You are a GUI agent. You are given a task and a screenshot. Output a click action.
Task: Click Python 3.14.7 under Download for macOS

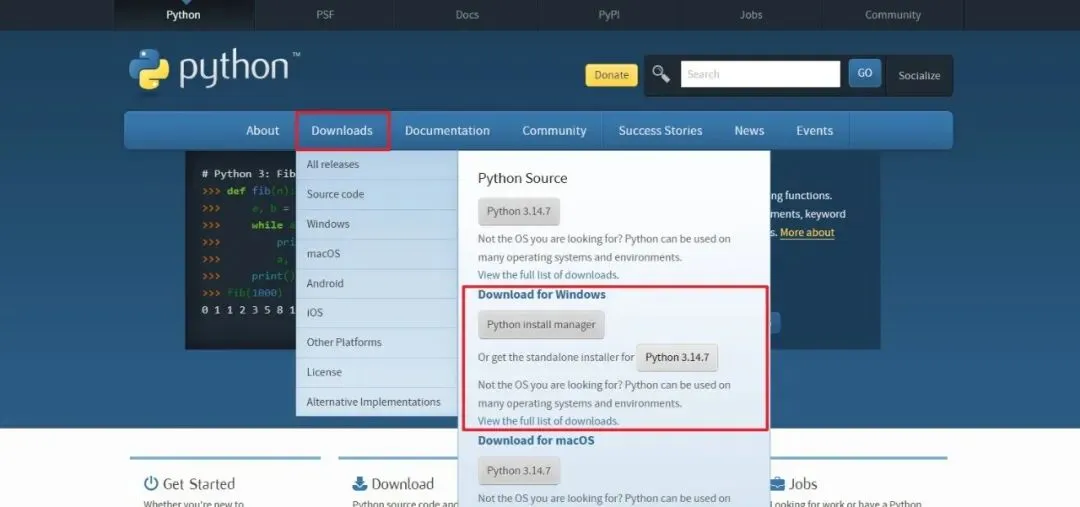click(519, 470)
